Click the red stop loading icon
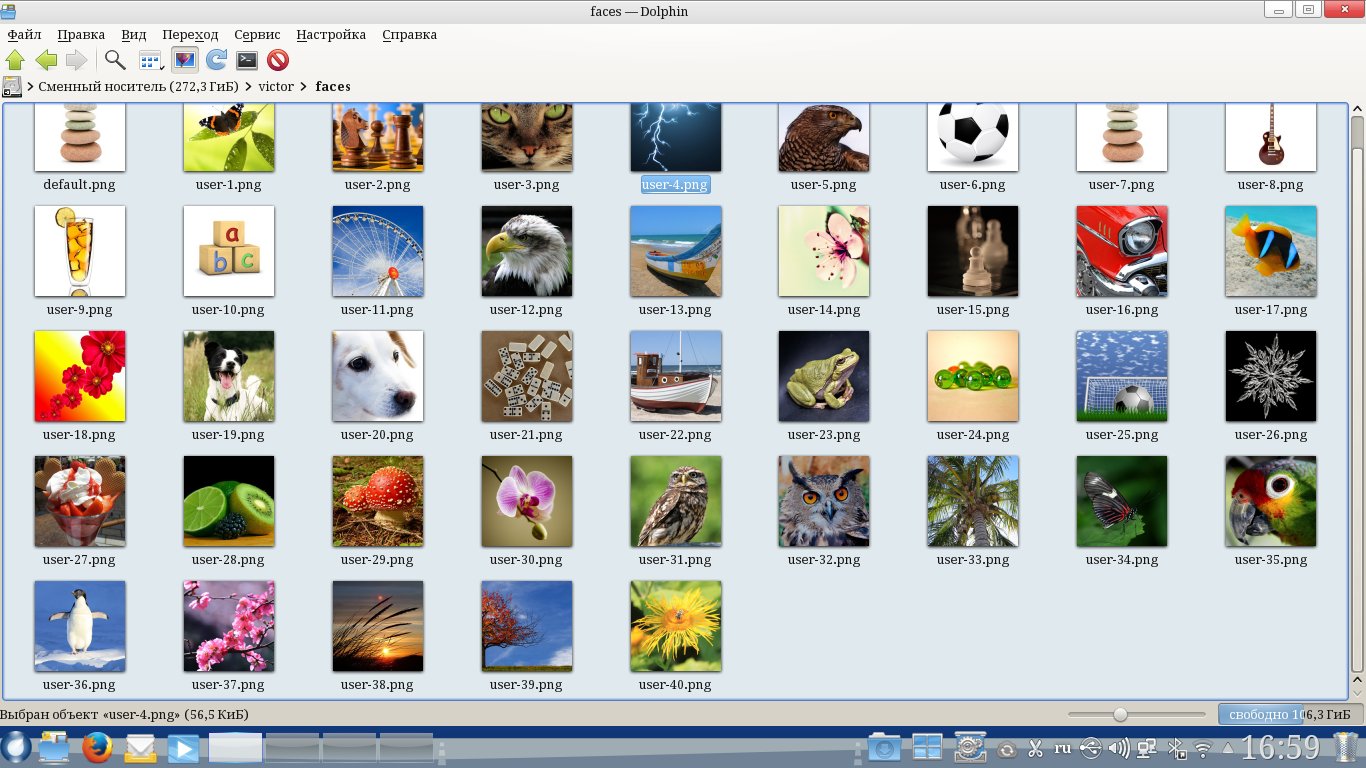This screenshot has width=1366, height=768. point(278,60)
